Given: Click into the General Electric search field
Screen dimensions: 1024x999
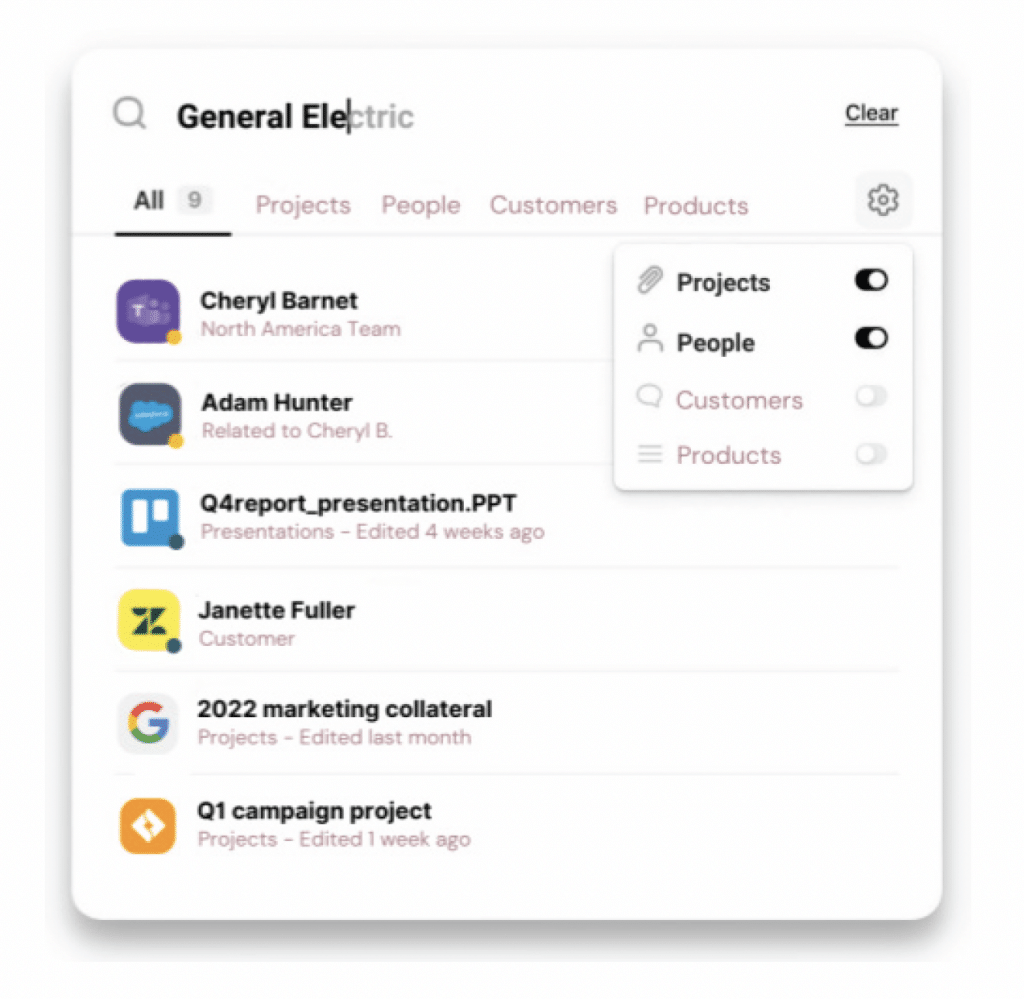Looking at the screenshot, I should (x=496, y=116).
